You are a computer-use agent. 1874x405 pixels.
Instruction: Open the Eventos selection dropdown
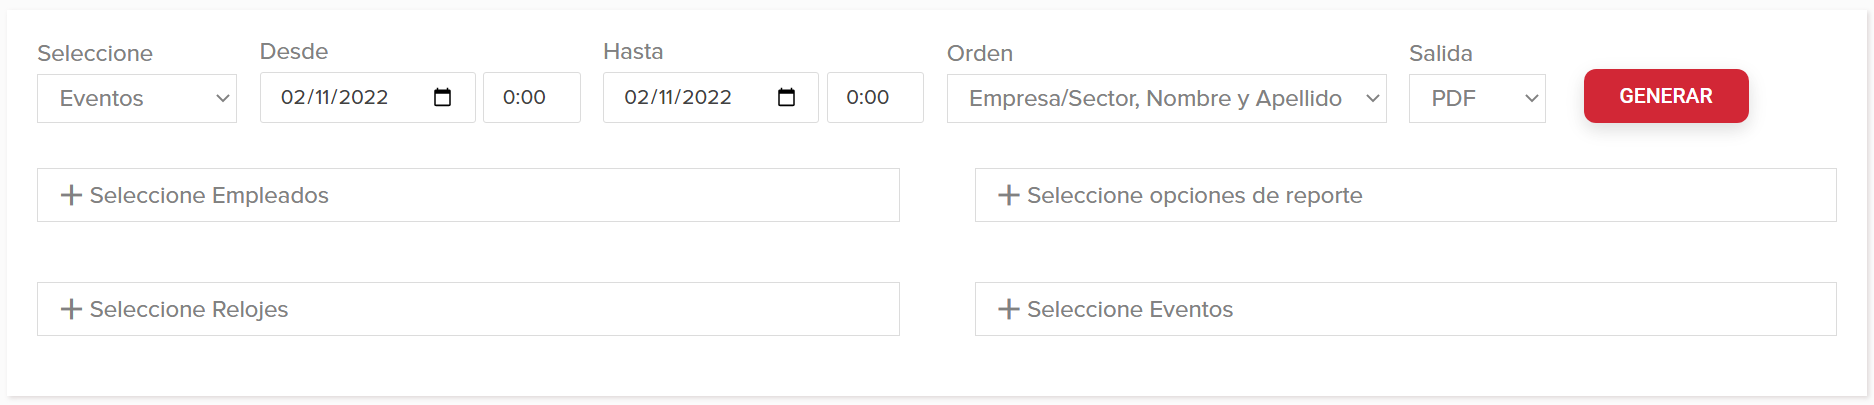(x=137, y=98)
